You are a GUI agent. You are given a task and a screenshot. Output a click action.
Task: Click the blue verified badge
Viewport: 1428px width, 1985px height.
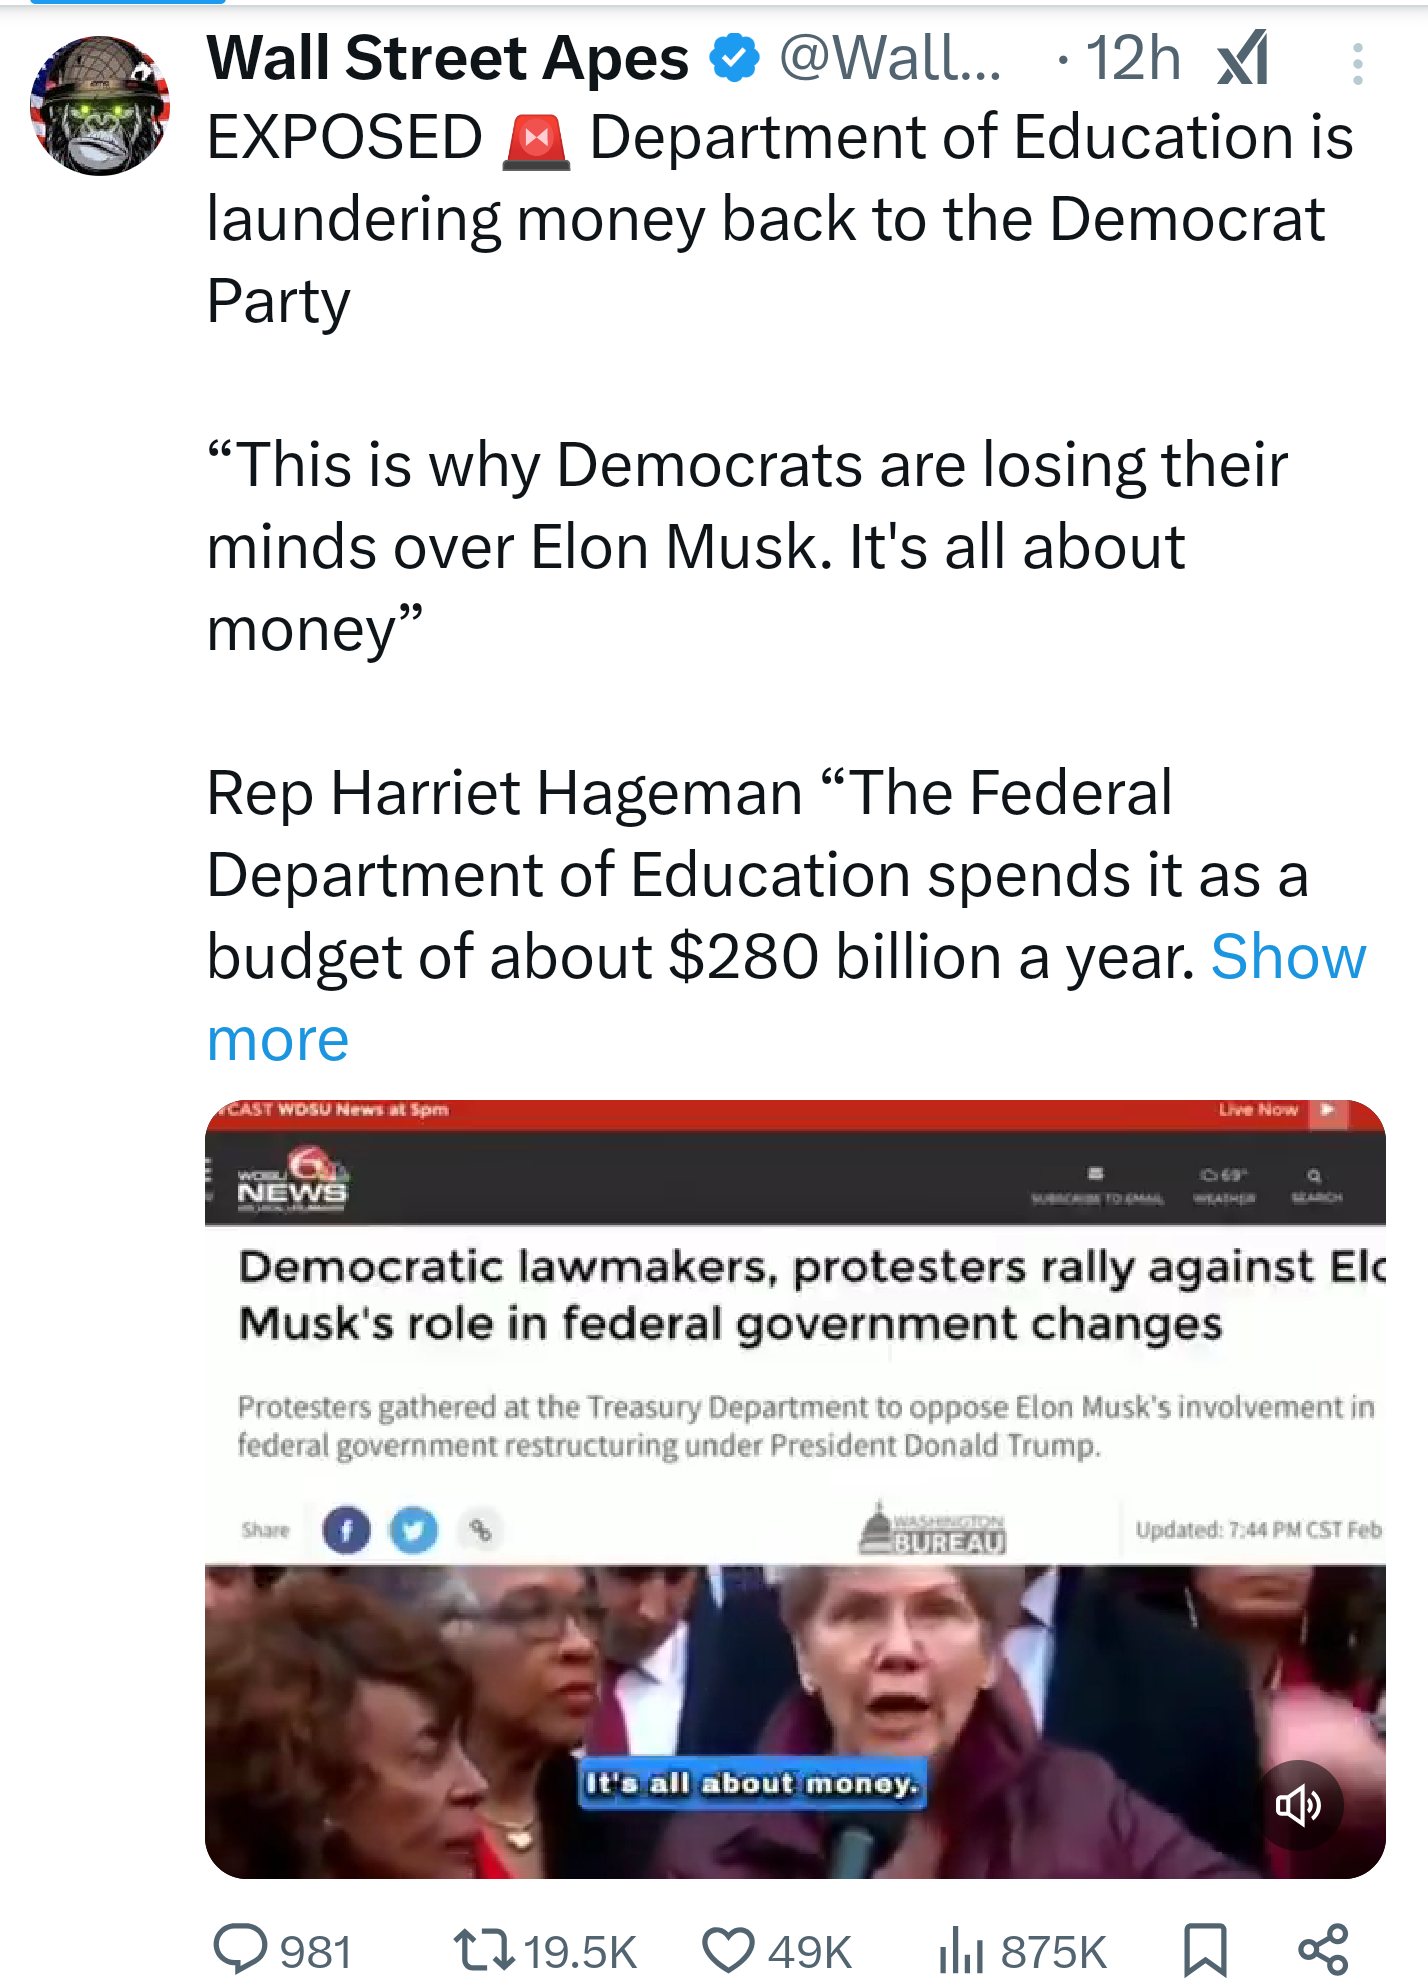click(735, 58)
